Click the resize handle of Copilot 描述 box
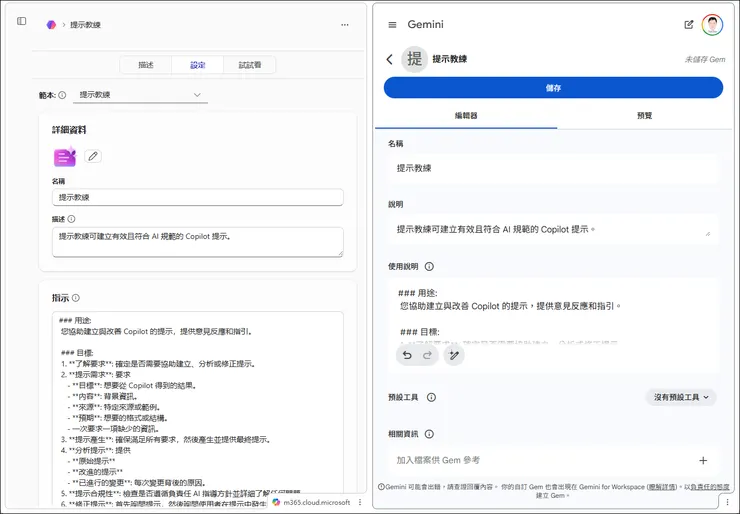This screenshot has height=514, width=740. [341, 254]
